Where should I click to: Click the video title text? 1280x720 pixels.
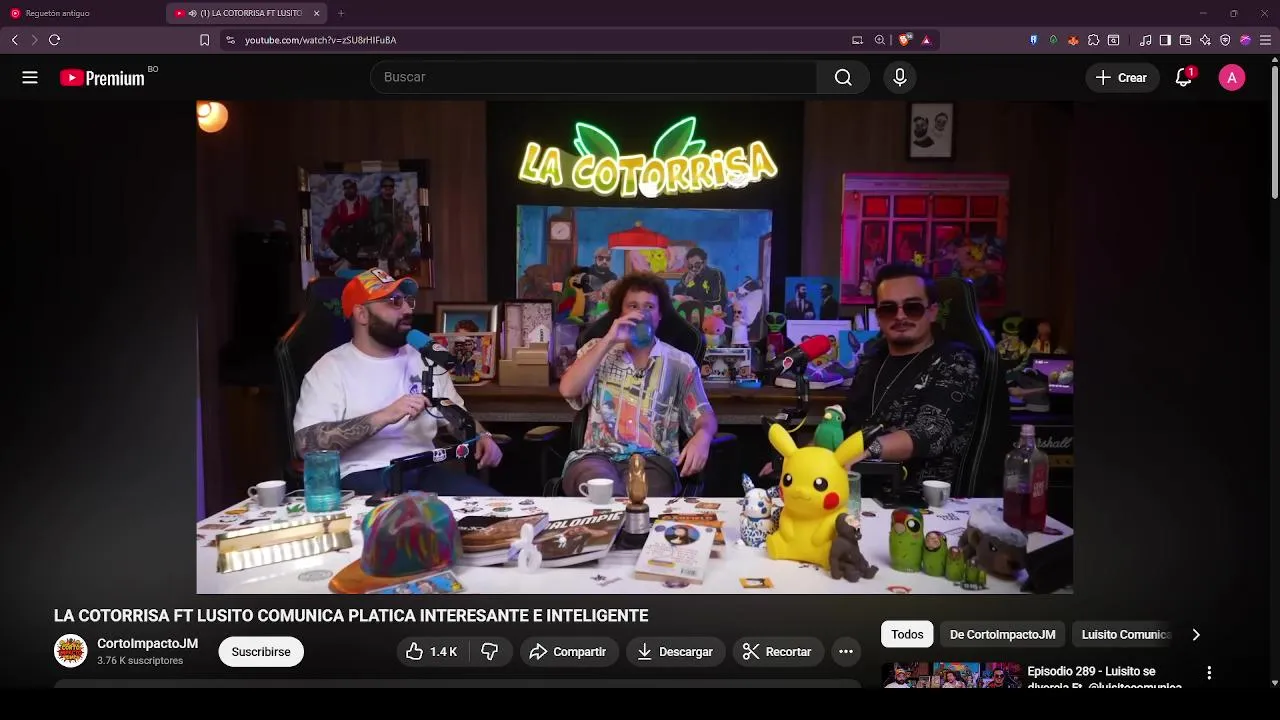click(x=351, y=616)
